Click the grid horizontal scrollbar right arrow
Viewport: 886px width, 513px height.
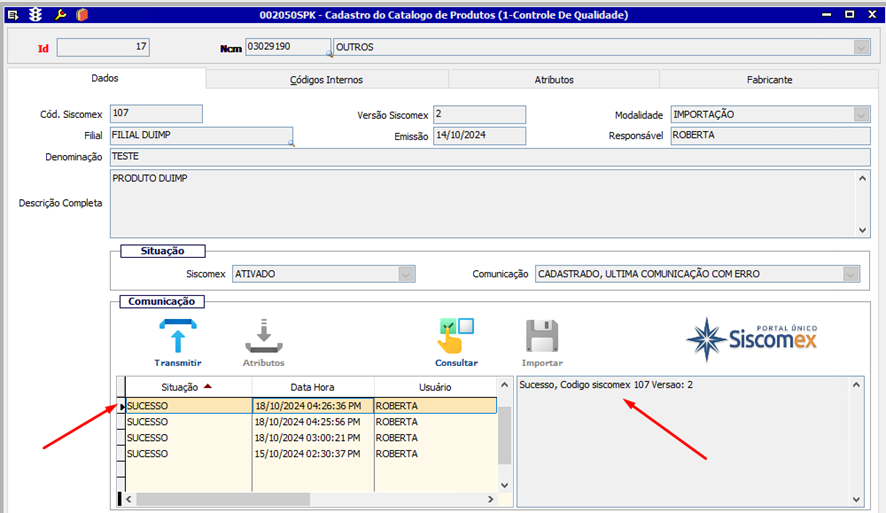click(490, 499)
